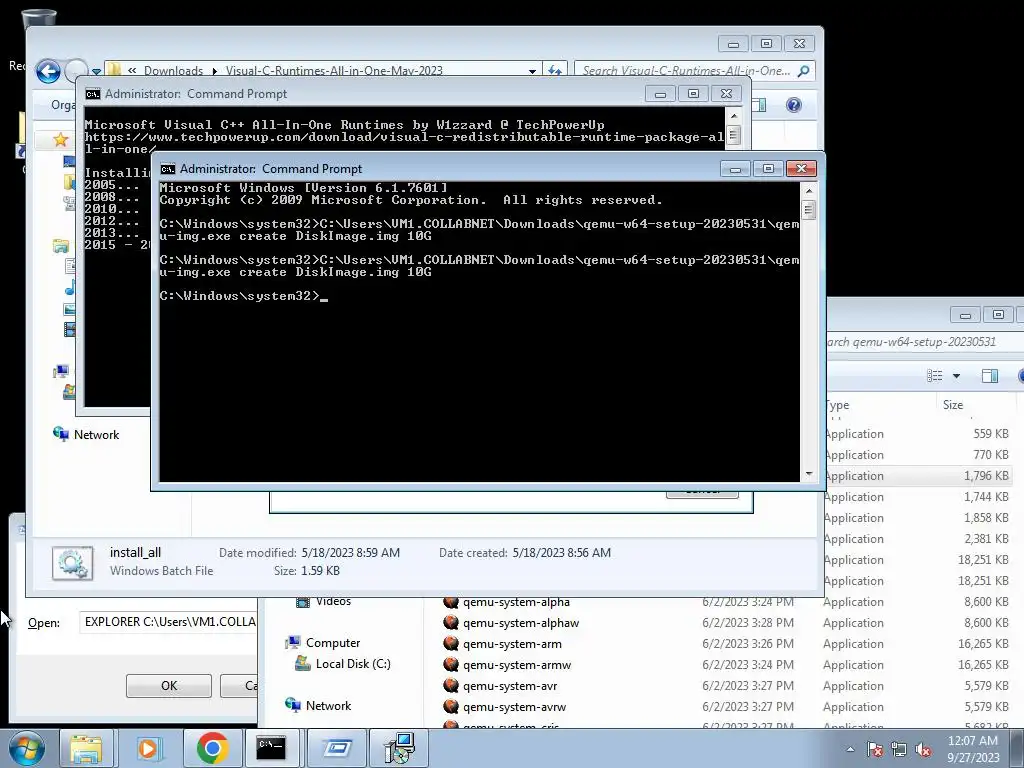Open the muted volume tray icon
The width and height of the screenshot is (1024, 768).
point(923,749)
